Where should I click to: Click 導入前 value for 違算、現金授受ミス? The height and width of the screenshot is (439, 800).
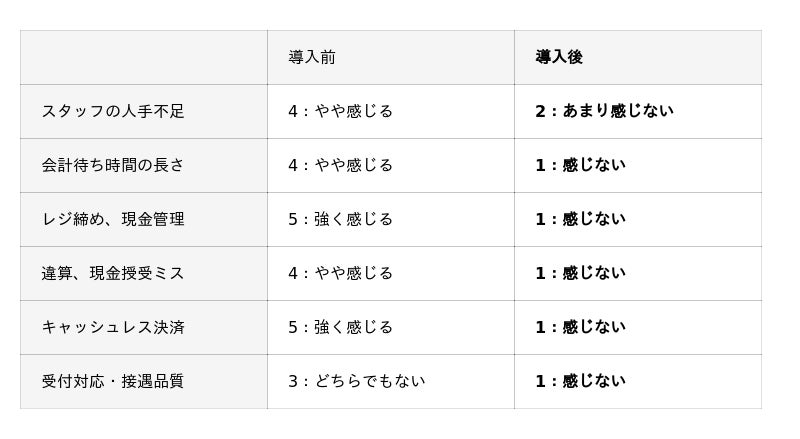pos(340,273)
